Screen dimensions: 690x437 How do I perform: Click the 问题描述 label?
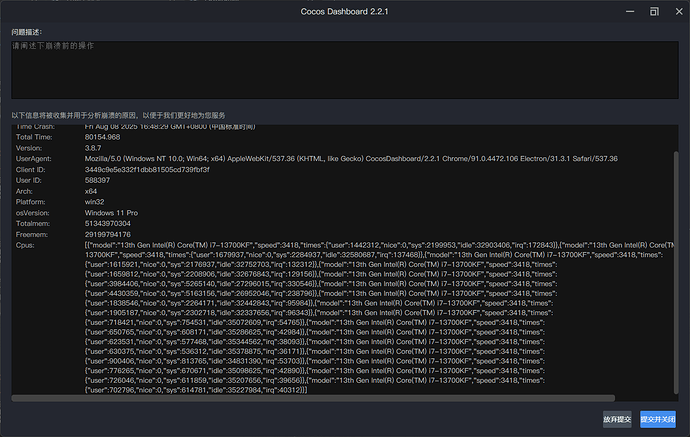pos(27,32)
